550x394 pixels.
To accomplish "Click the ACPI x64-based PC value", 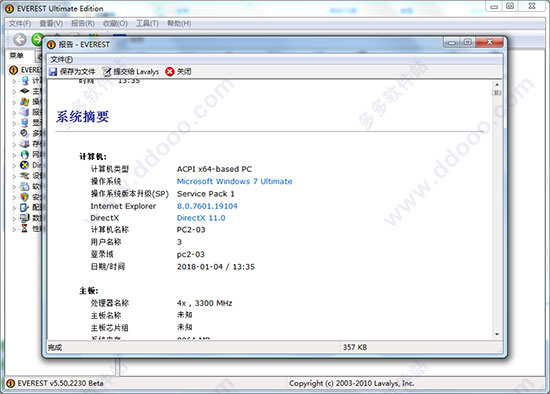I will point(214,169).
